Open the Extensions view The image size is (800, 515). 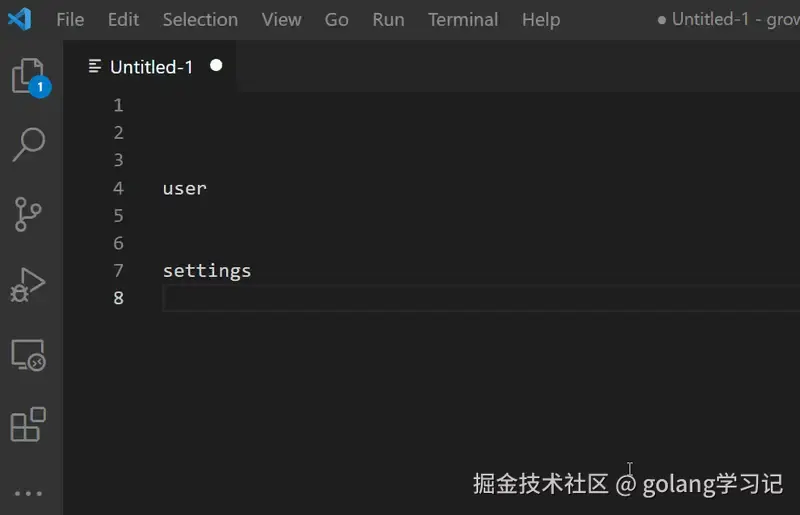click(x=28, y=424)
